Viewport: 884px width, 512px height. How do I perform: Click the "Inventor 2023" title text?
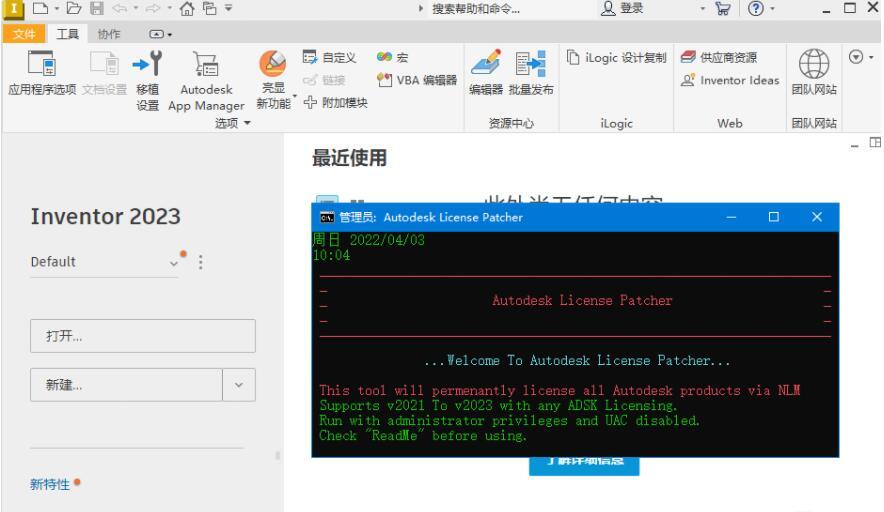tap(106, 217)
